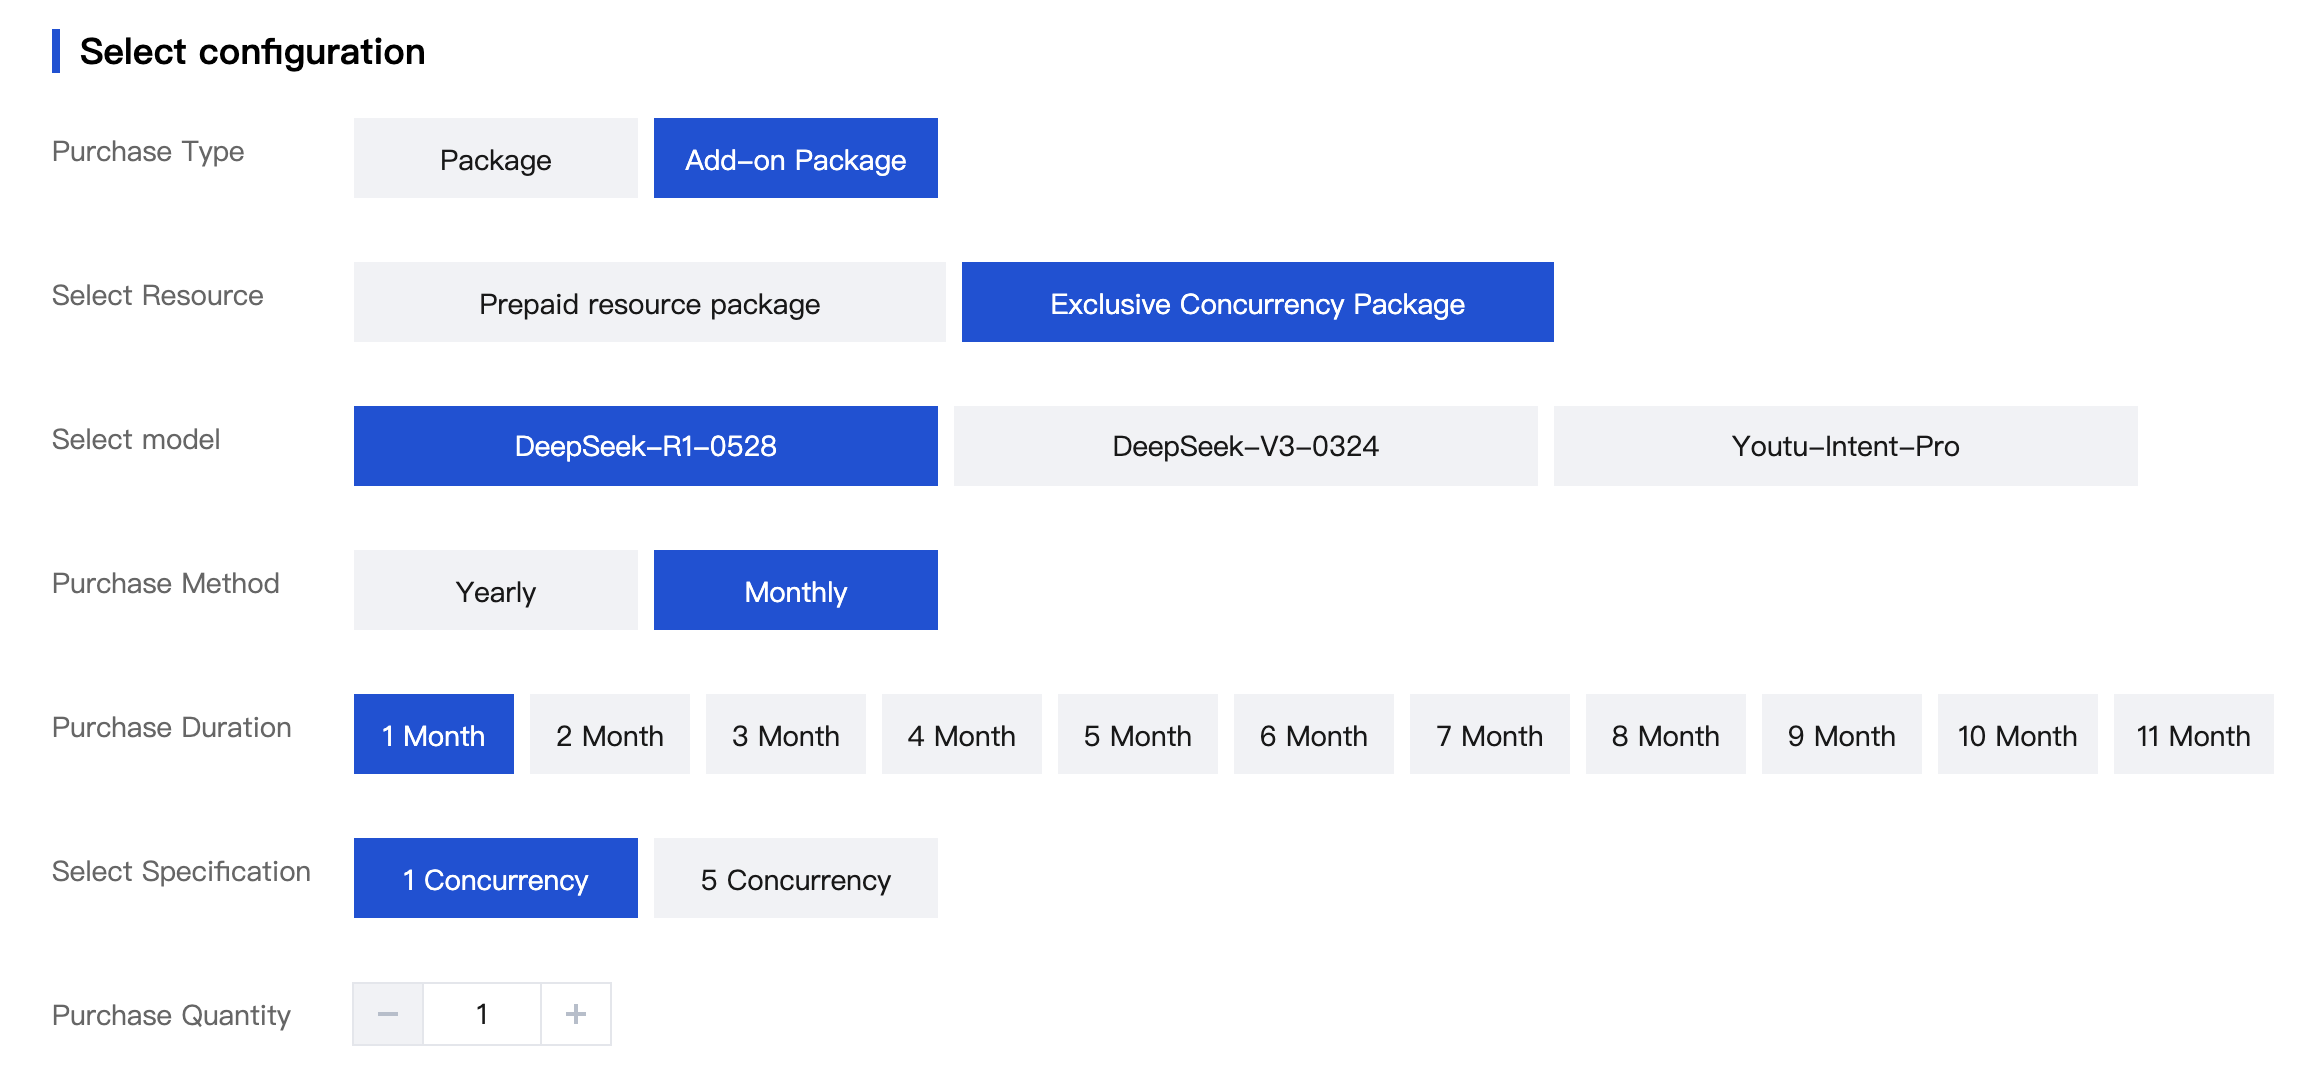2318x1068 pixels.
Task: Choose 11 Month duration
Action: pos(2193,734)
